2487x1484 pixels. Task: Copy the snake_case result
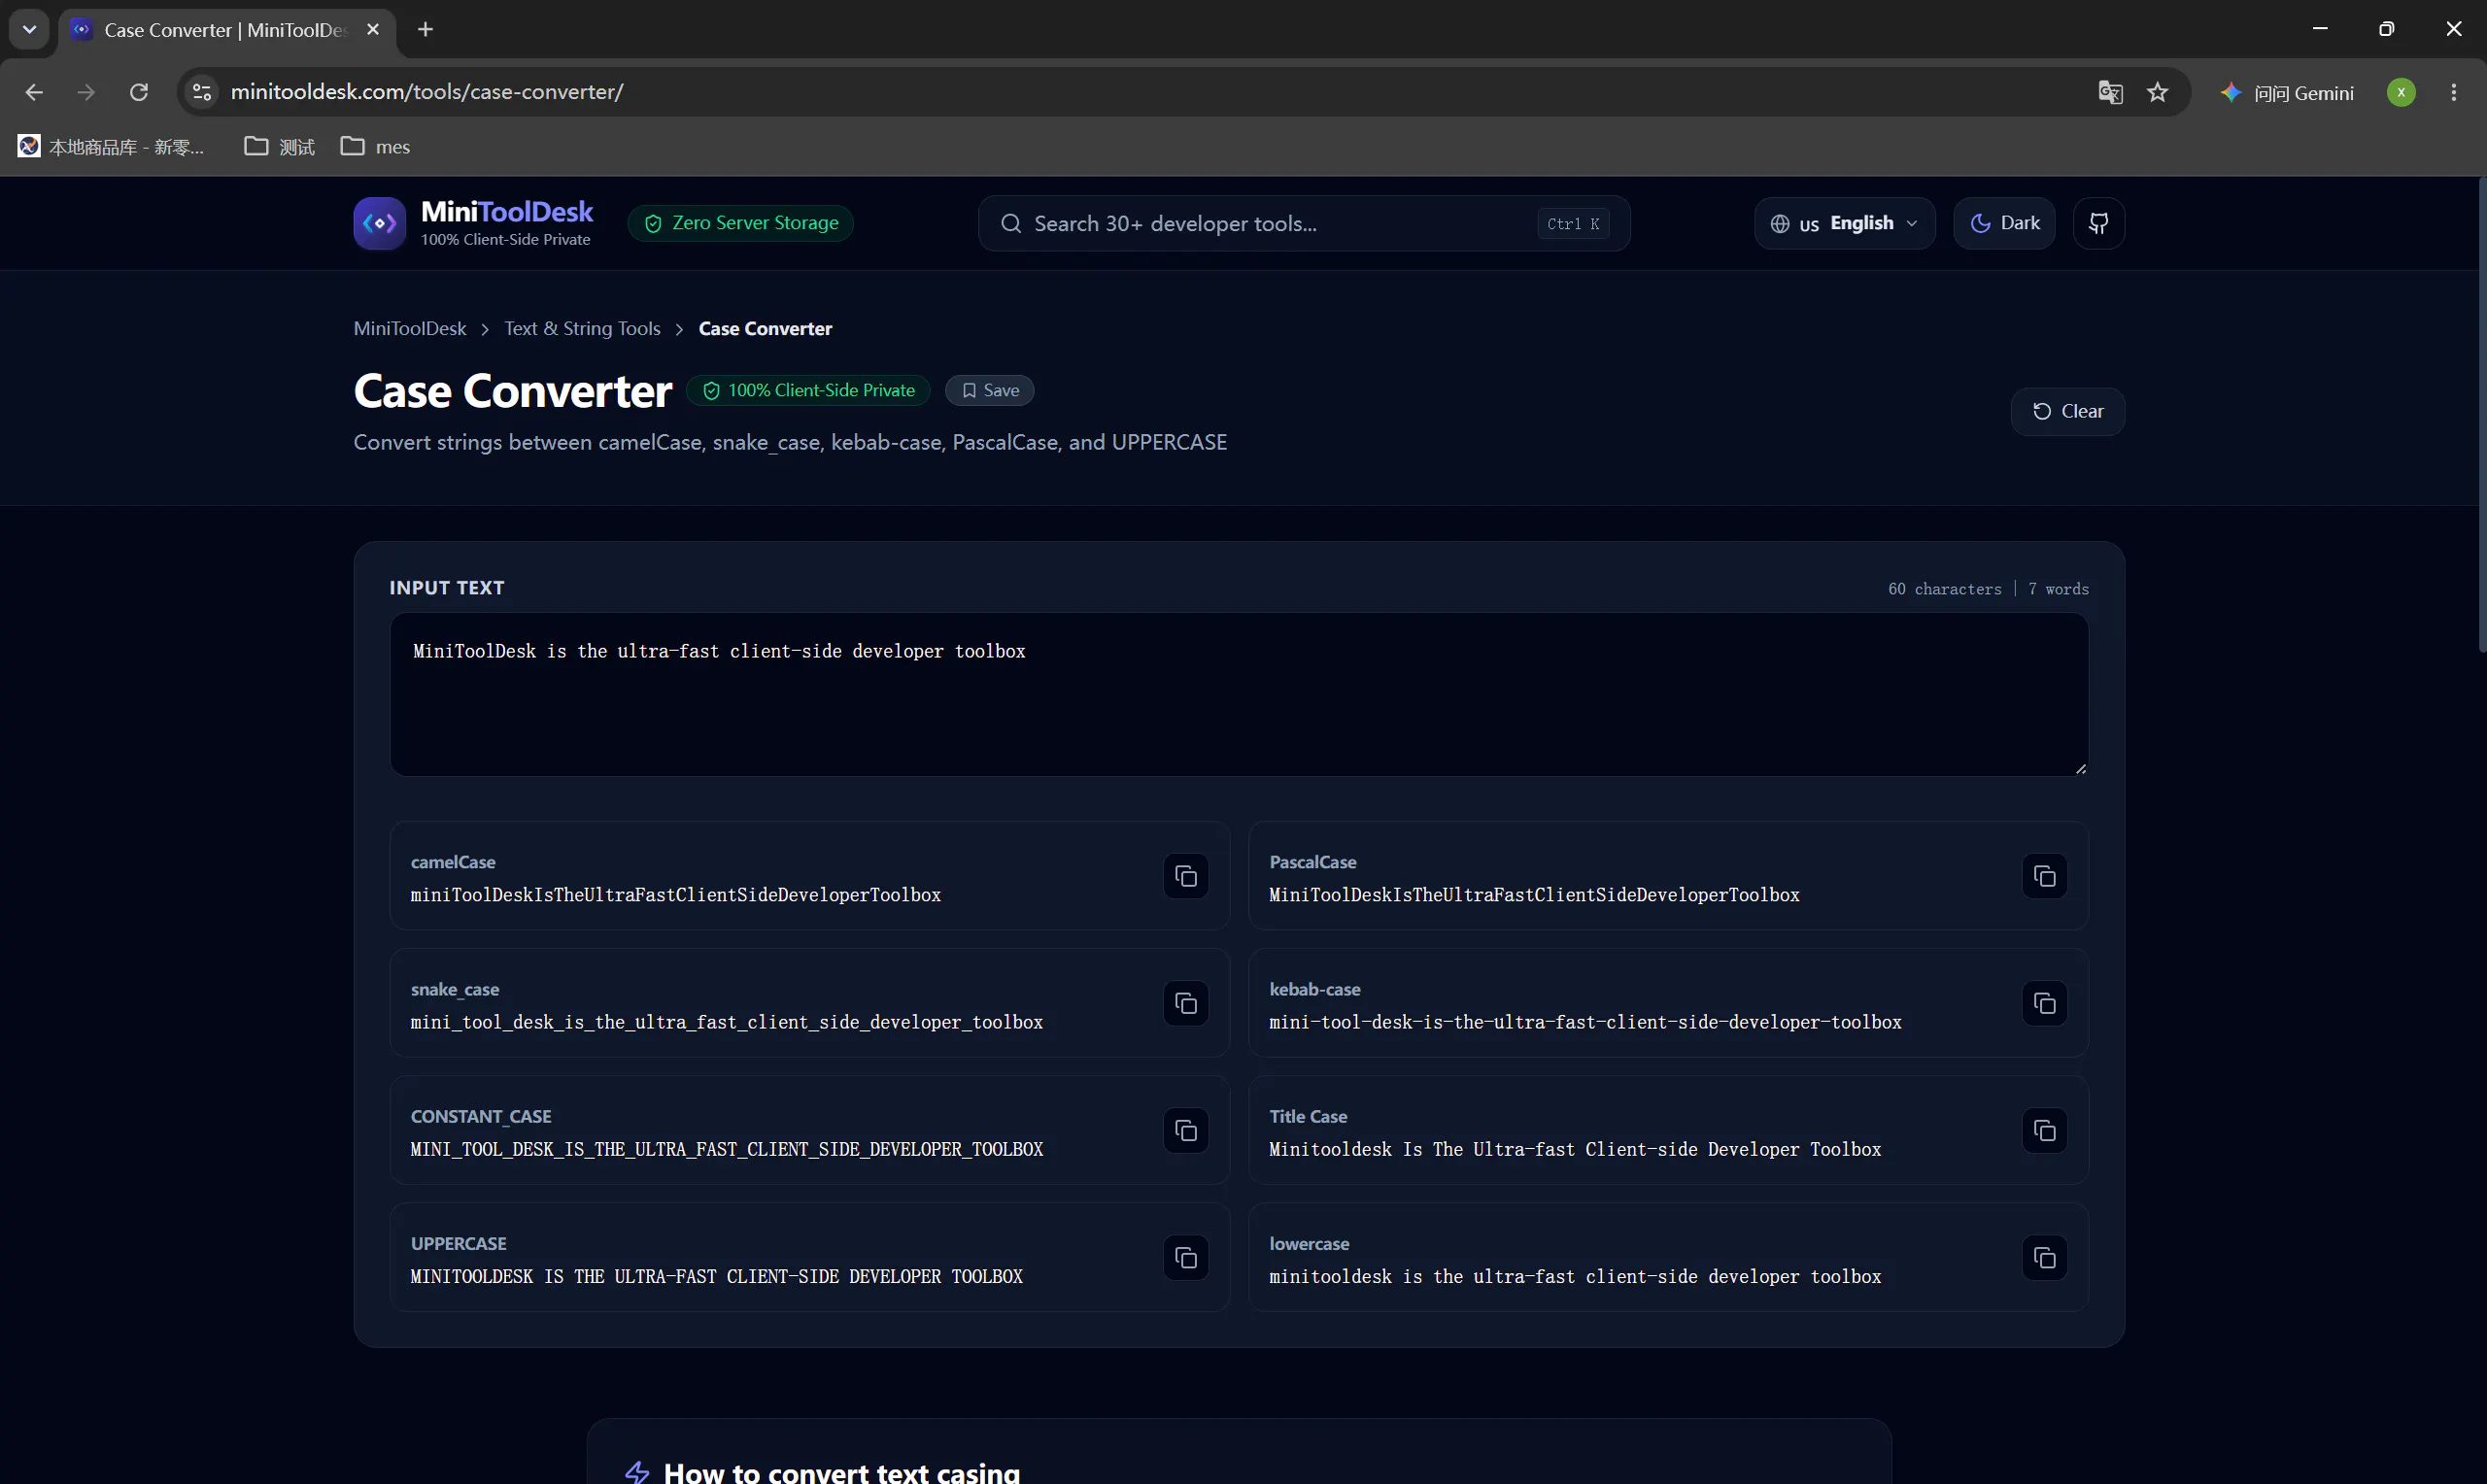(x=1185, y=1003)
